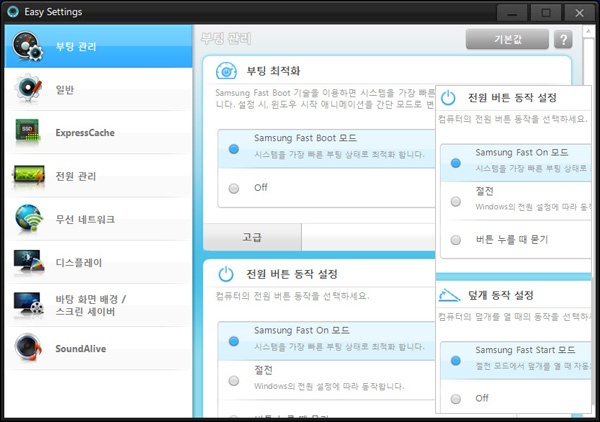Image resolution: width=600 pixels, height=422 pixels.
Task: Close the Easy Settings window
Action: click(x=579, y=13)
